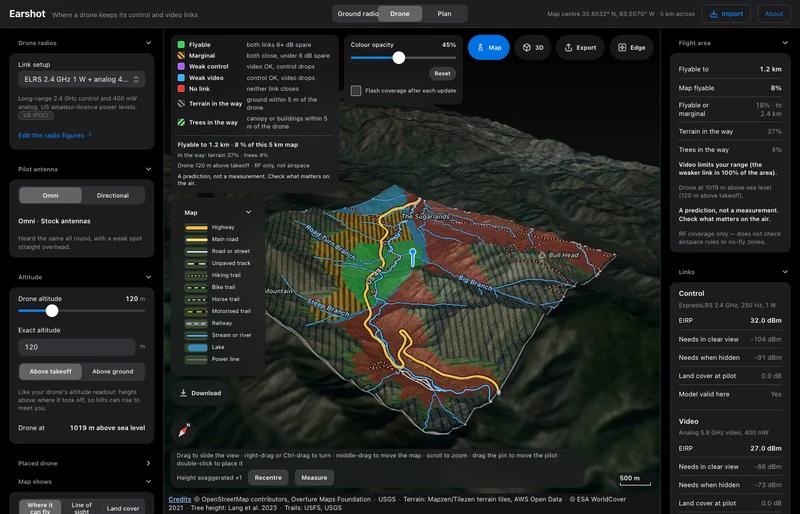This screenshot has height=514, width=800.
Task: Click the 3D cube icon
Action: (x=527, y=47)
